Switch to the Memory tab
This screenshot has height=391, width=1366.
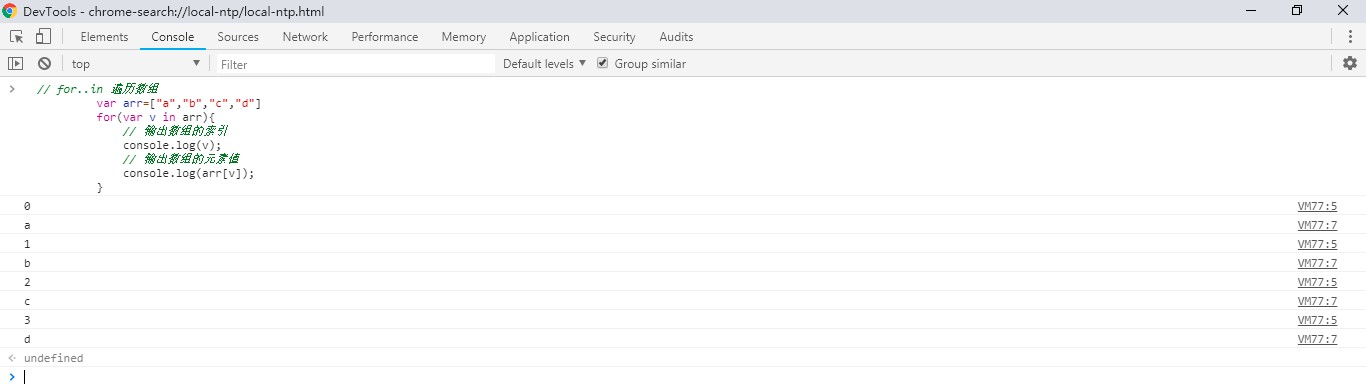464,37
